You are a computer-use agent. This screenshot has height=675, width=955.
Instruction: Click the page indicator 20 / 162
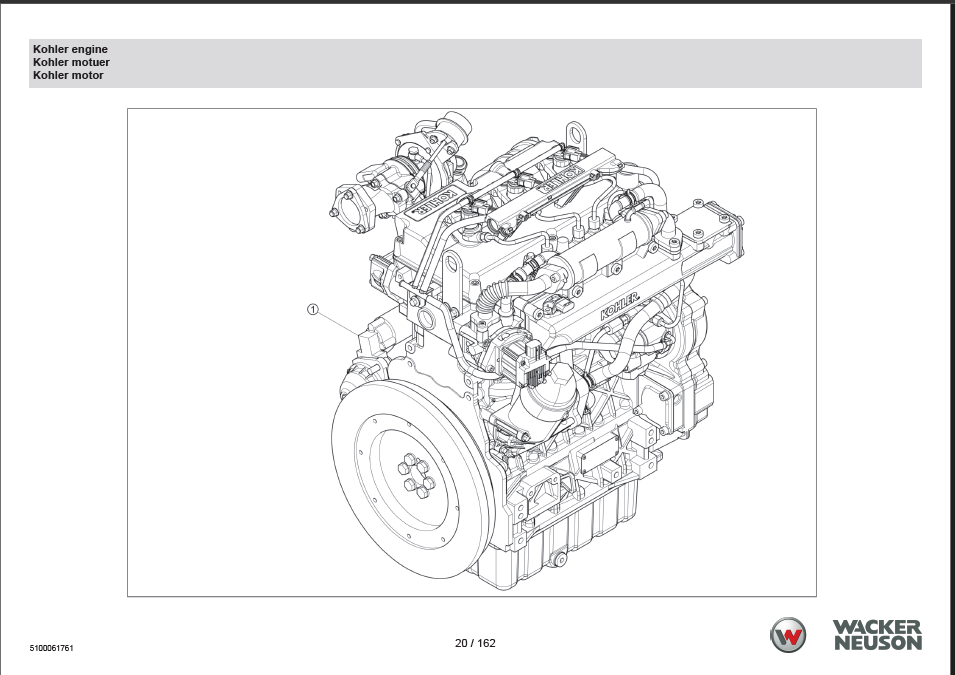pos(475,643)
